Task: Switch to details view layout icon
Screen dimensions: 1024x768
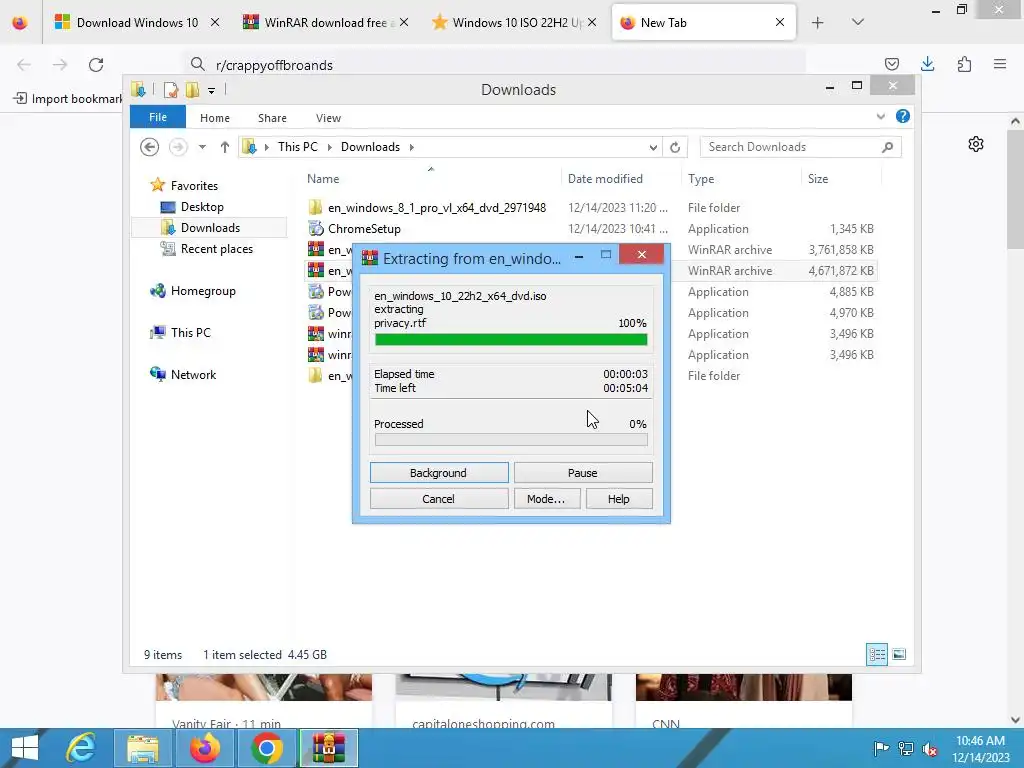Action: 877,654
